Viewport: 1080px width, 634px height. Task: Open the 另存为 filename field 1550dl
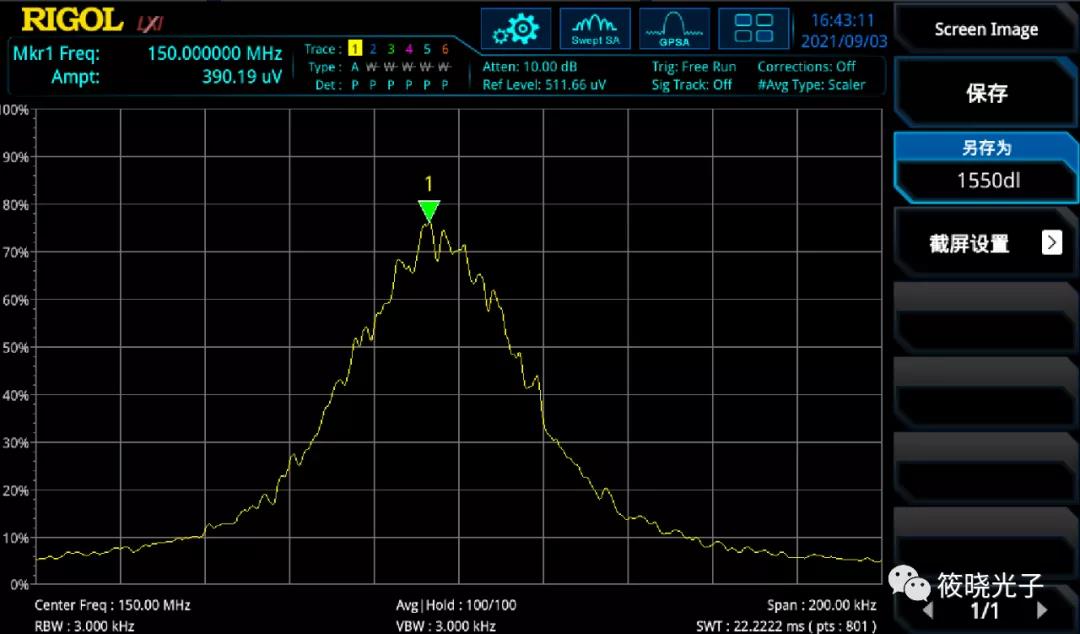pos(986,181)
